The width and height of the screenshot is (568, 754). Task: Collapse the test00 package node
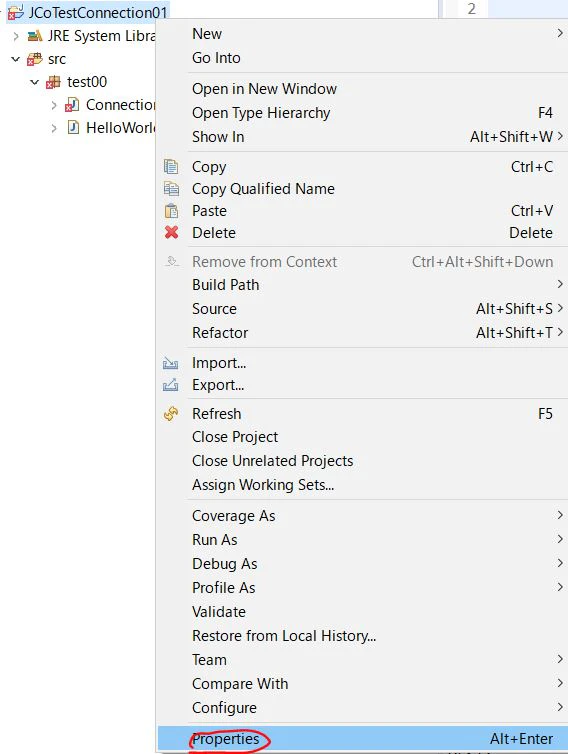pyautogui.click(x=35, y=82)
